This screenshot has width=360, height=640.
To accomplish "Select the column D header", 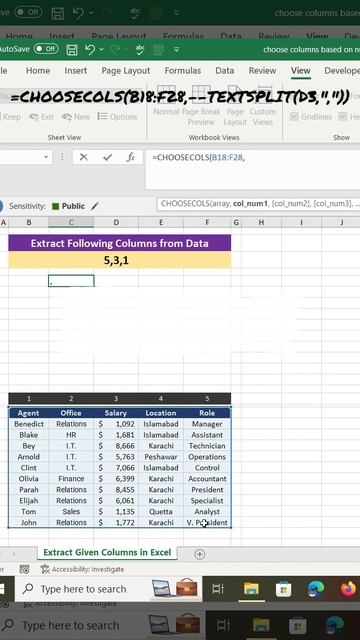I will click(x=116, y=222).
